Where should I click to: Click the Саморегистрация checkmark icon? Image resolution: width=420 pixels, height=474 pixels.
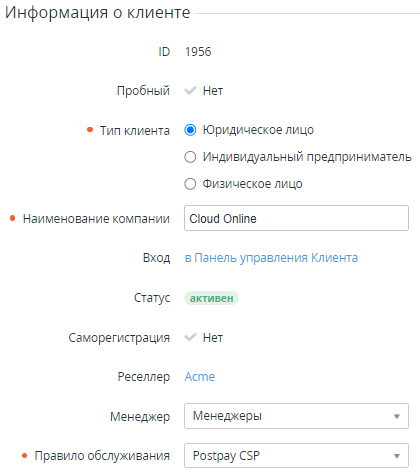pos(190,338)
